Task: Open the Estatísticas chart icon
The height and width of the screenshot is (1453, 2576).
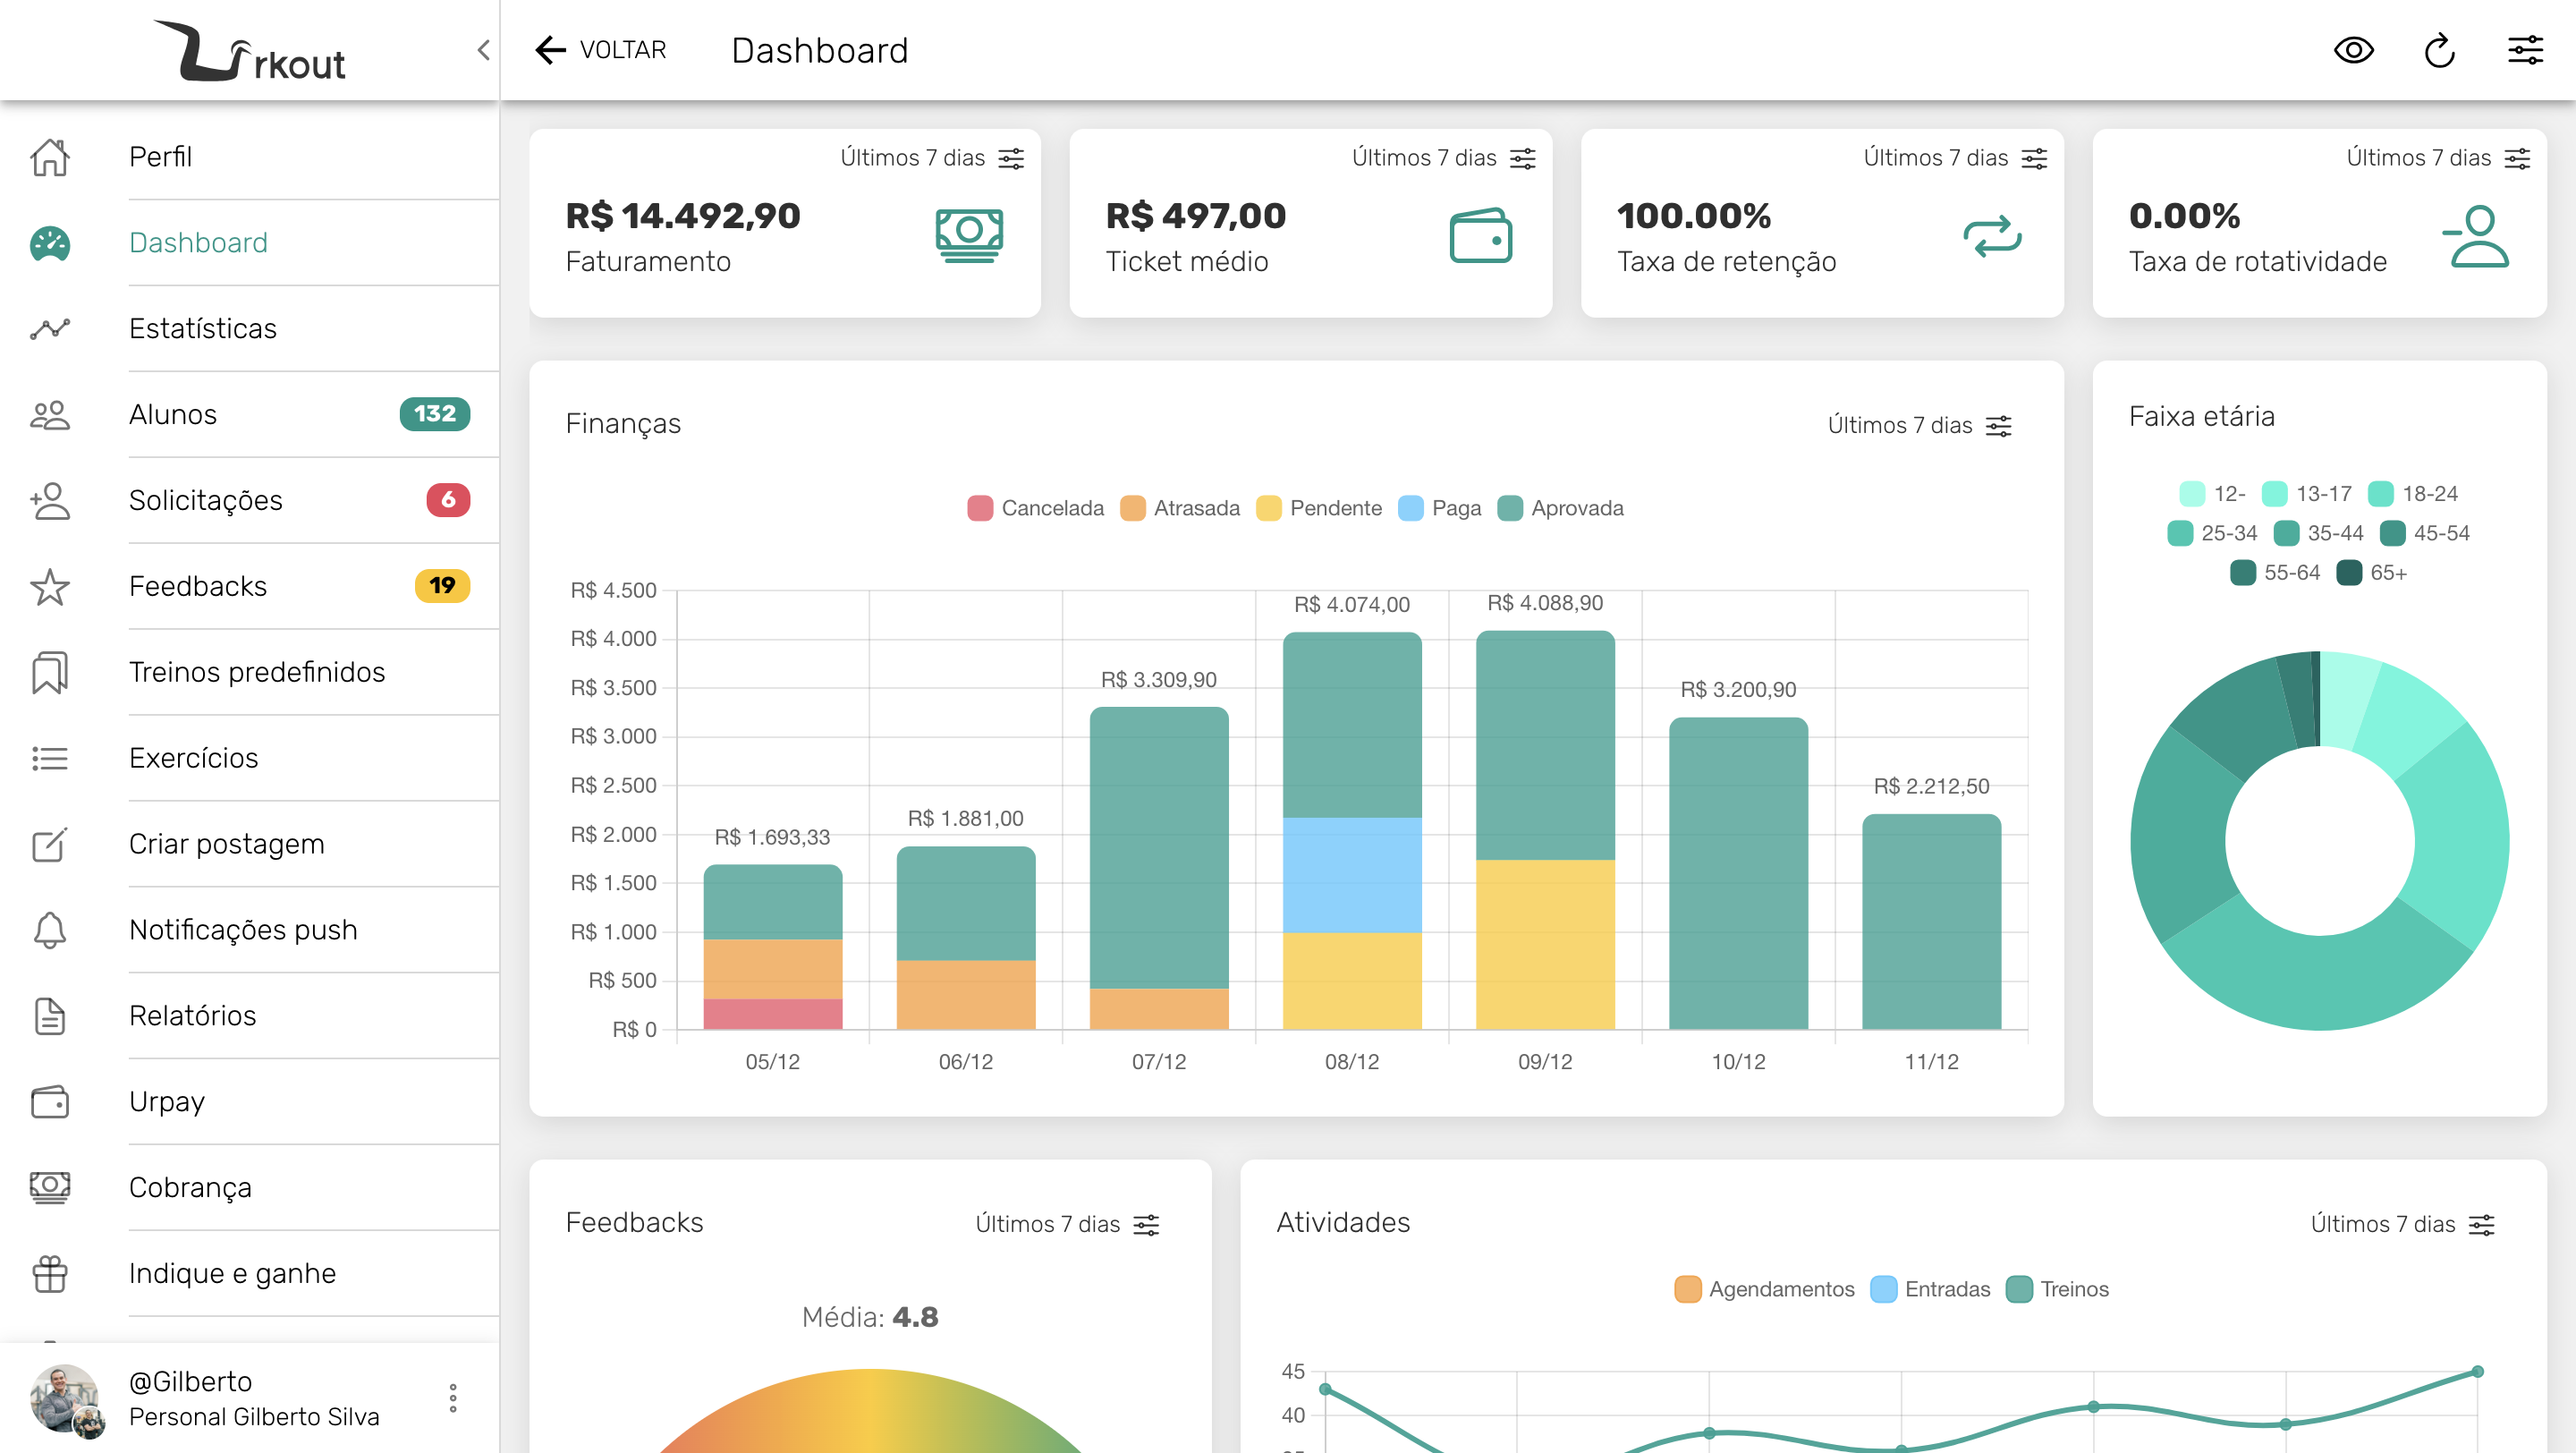Action: [50, 328]
